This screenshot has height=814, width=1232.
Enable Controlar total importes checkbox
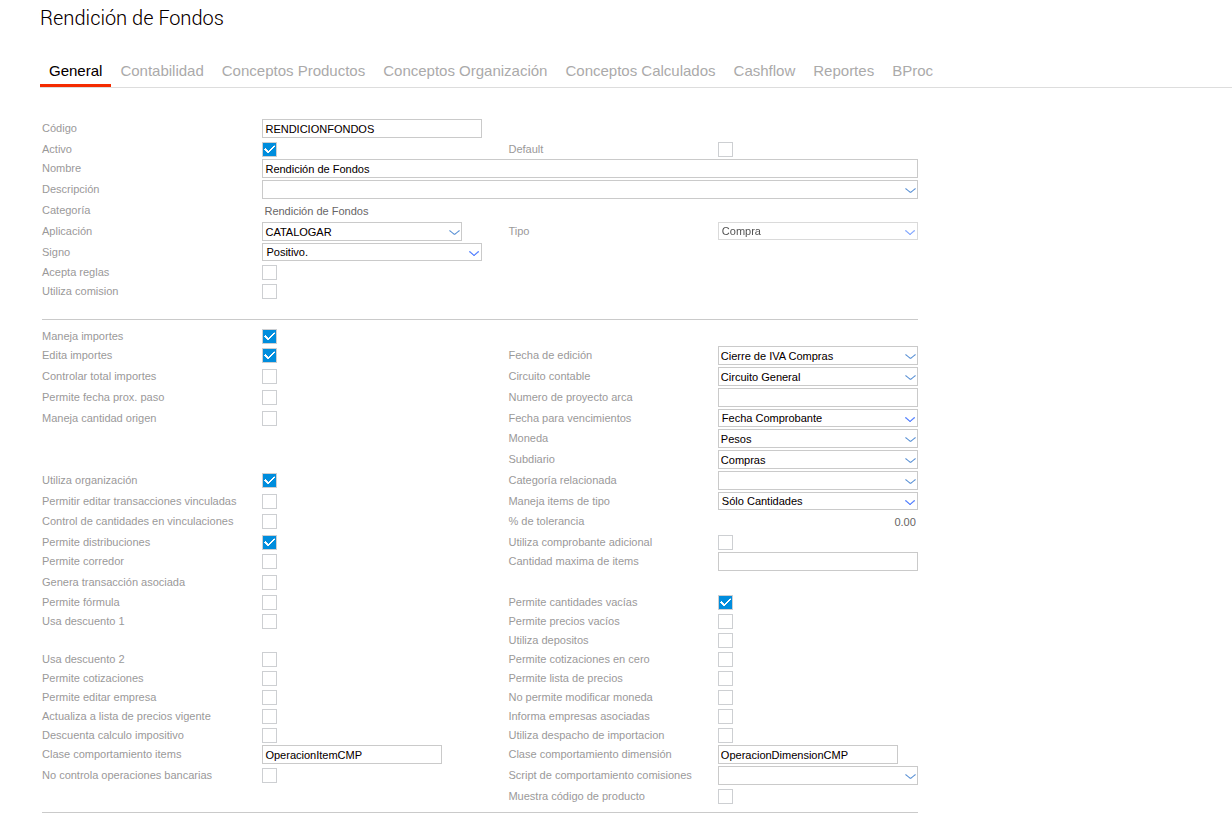pyautogui.click(x=269, y=376)
